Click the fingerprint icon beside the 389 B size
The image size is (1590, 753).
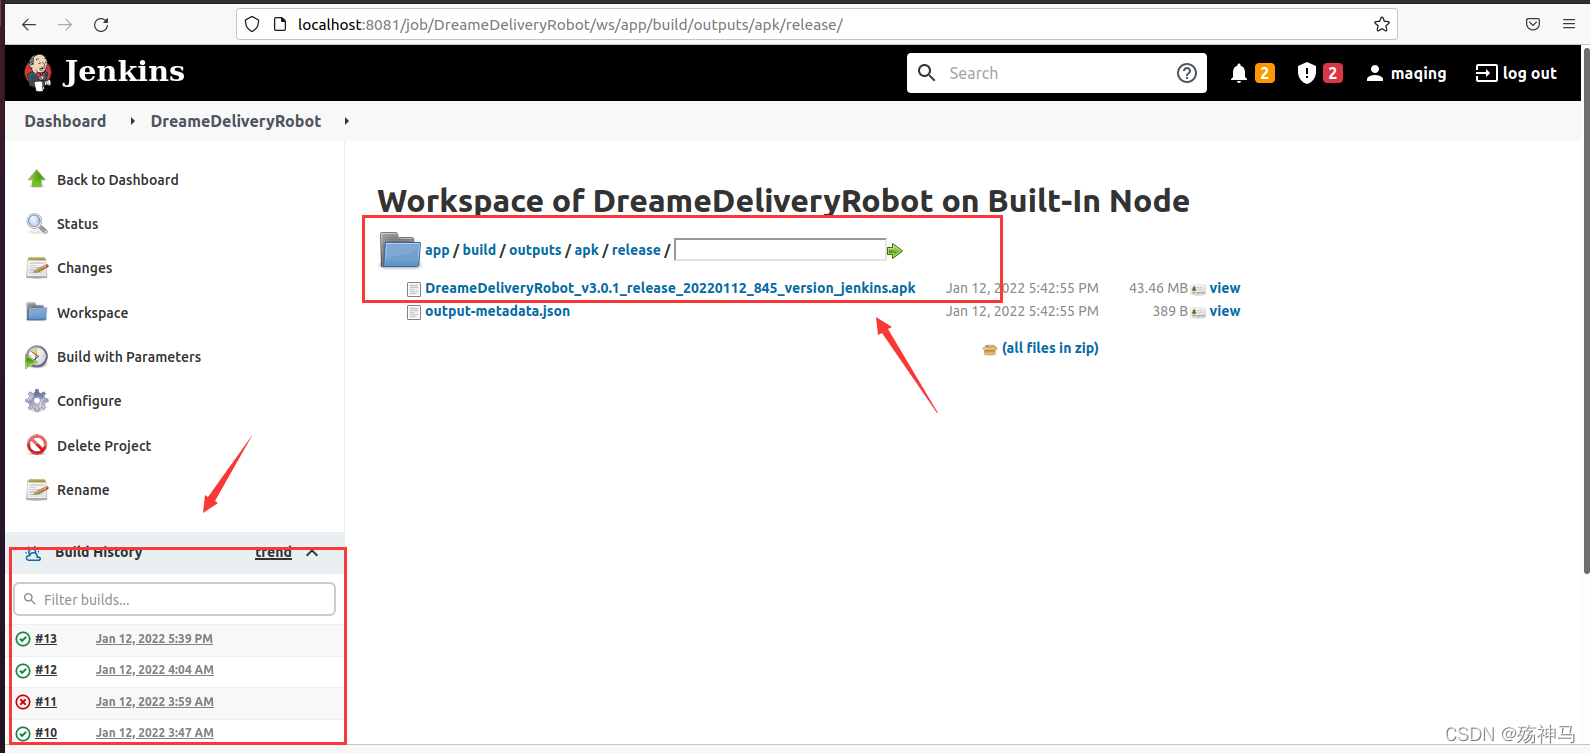click(x=1198, y=312)
